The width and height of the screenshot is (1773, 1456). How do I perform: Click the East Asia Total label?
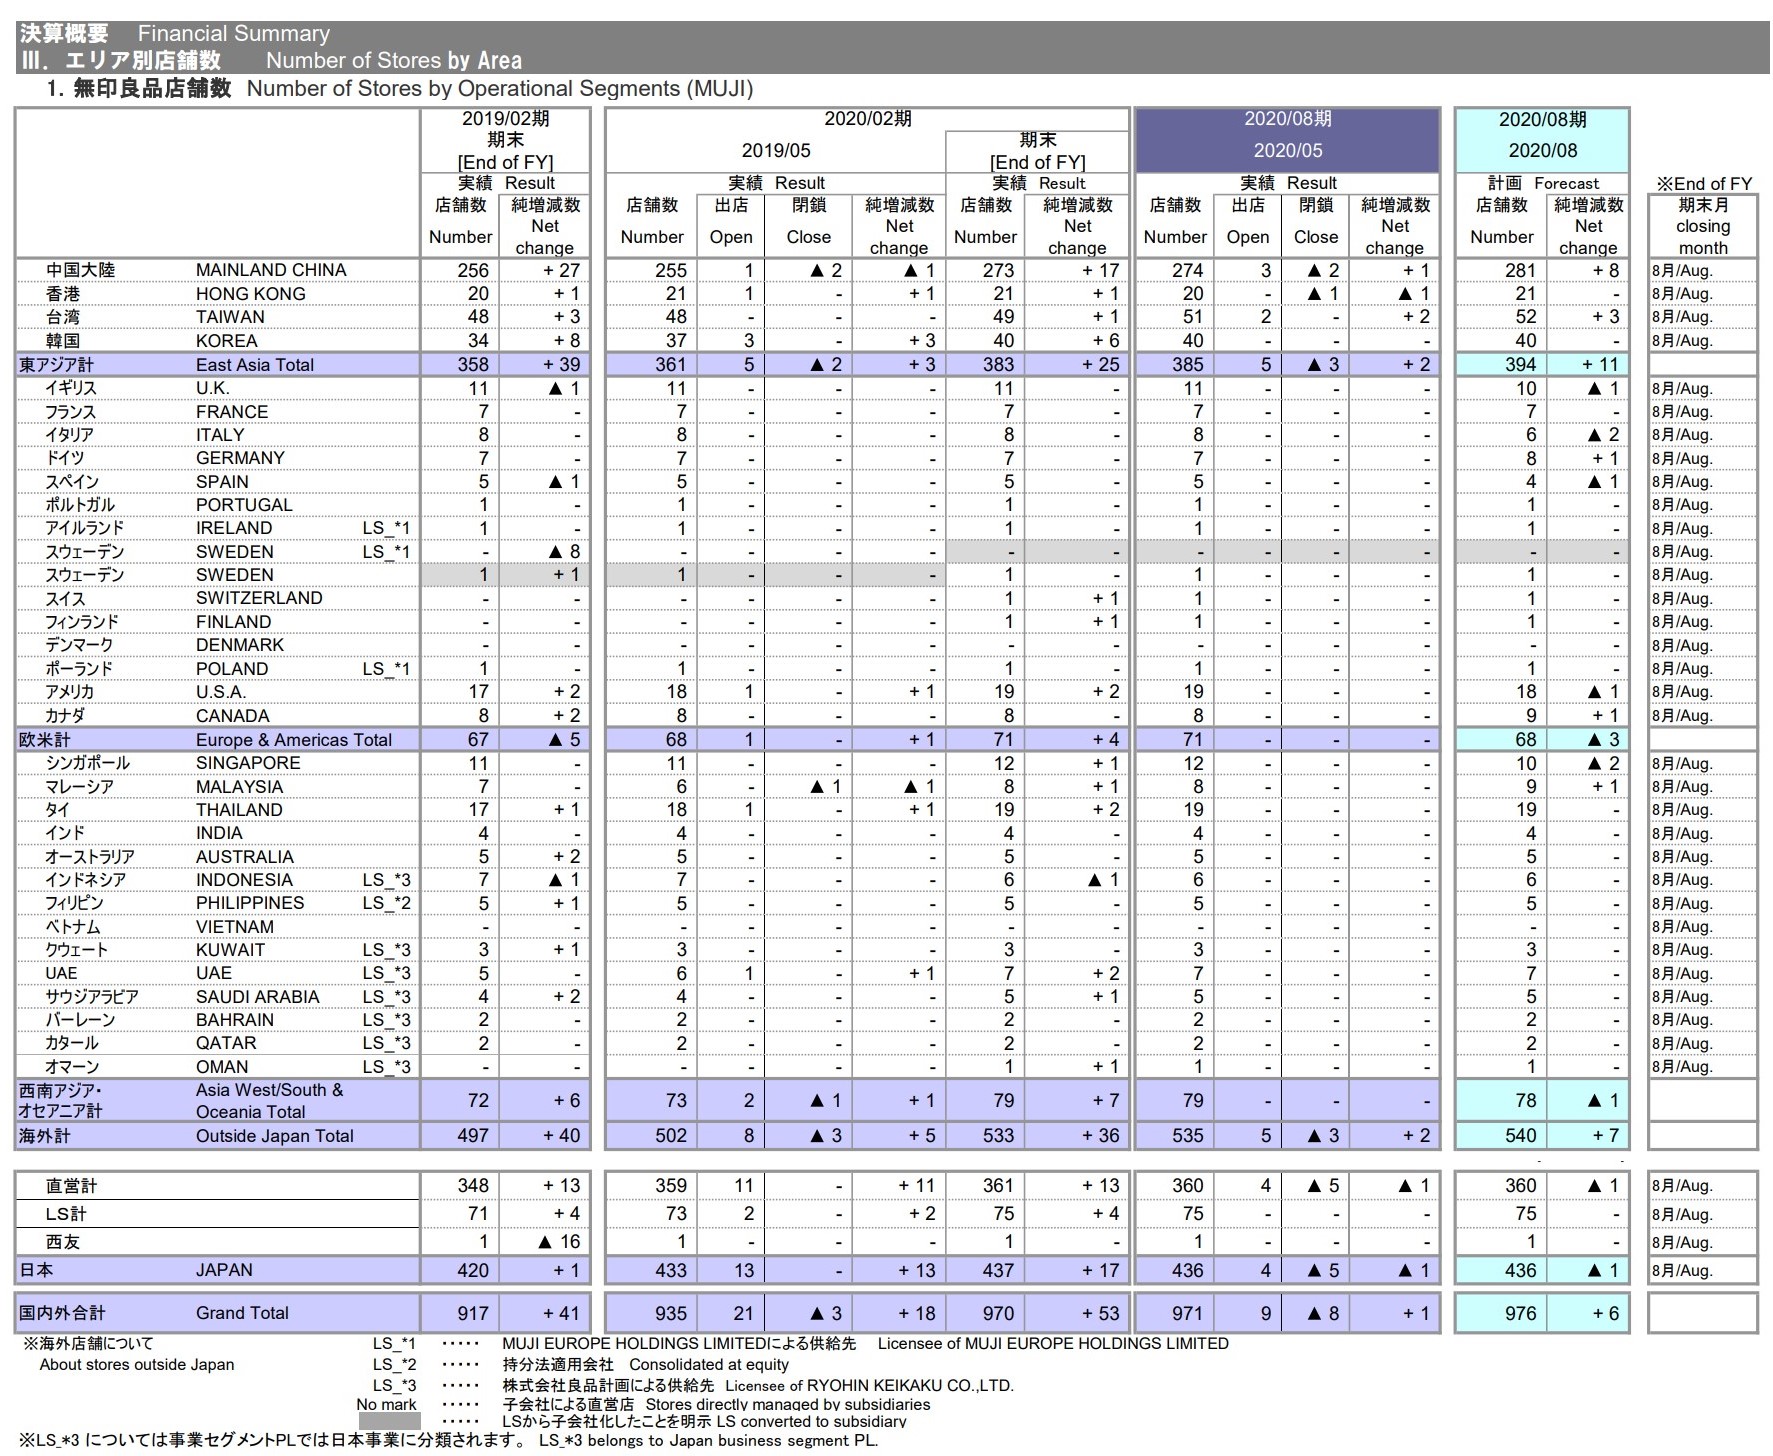(254, 365)
